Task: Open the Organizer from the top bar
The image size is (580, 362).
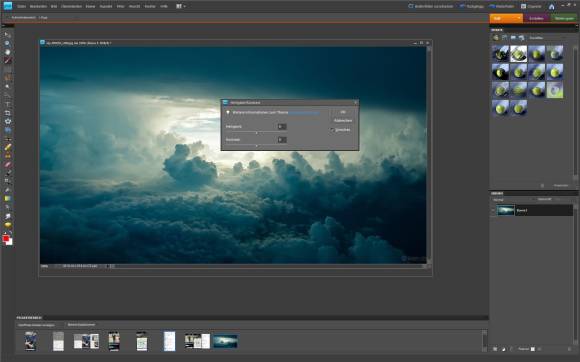Action: pyautogui.click(x=531, y=6)
